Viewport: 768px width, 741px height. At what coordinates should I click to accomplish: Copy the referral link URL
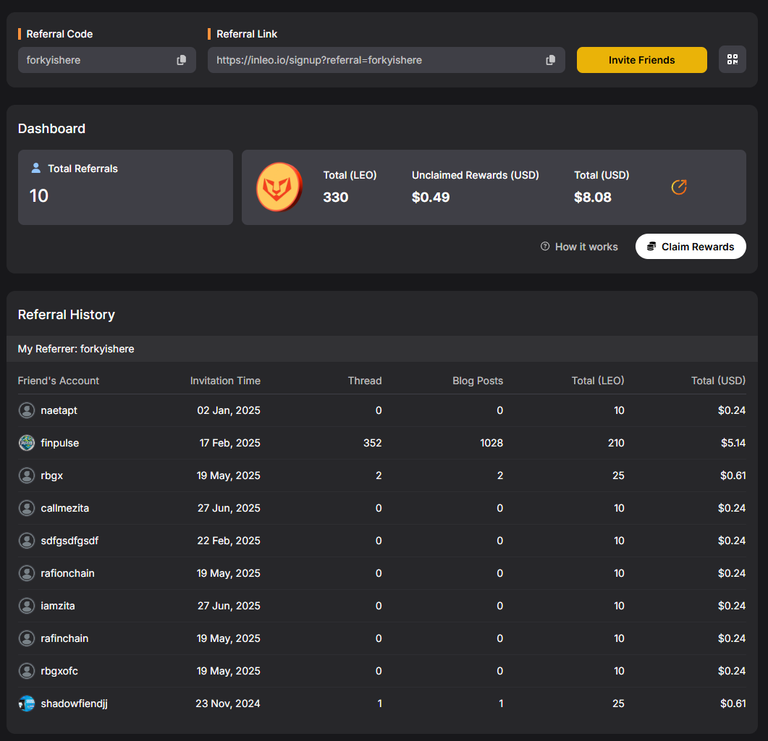(551, 60)
